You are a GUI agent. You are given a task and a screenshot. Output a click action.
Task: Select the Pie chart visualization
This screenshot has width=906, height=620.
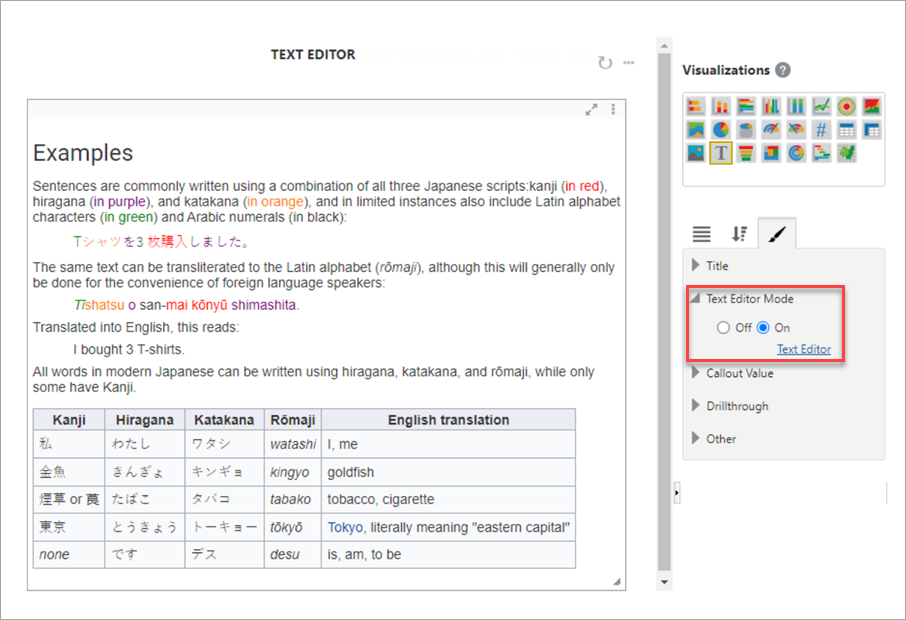720,129
